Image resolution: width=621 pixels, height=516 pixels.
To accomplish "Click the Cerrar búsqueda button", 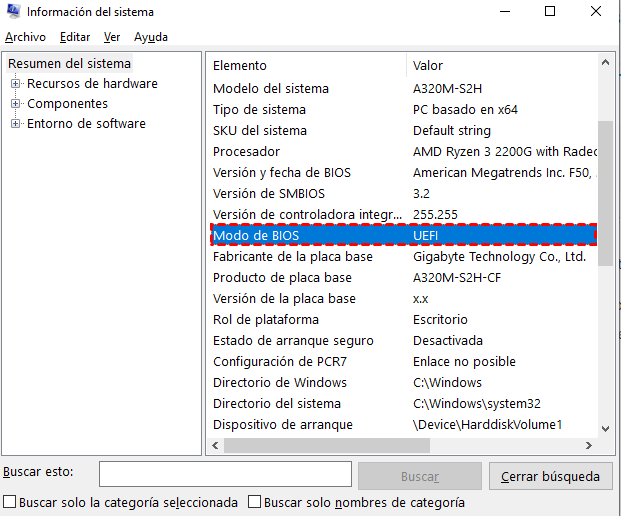I will click(549, 476).
